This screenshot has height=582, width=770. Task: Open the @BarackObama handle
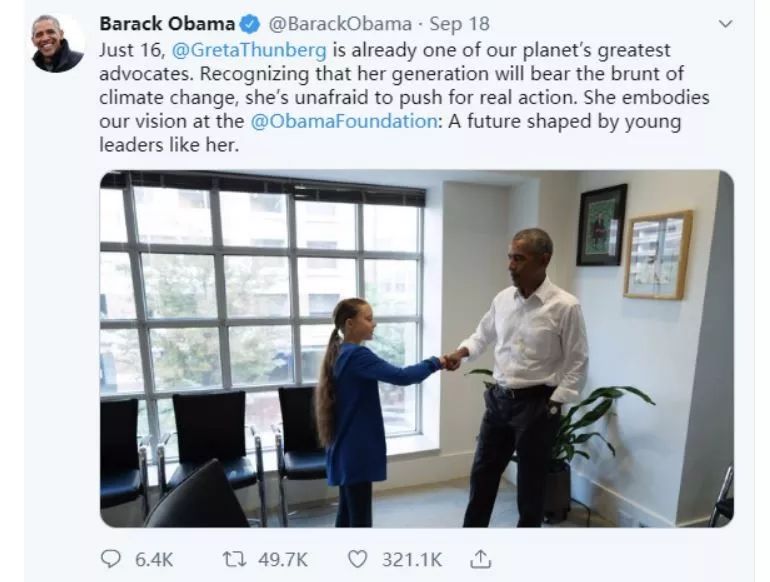[x=339, y=24]
